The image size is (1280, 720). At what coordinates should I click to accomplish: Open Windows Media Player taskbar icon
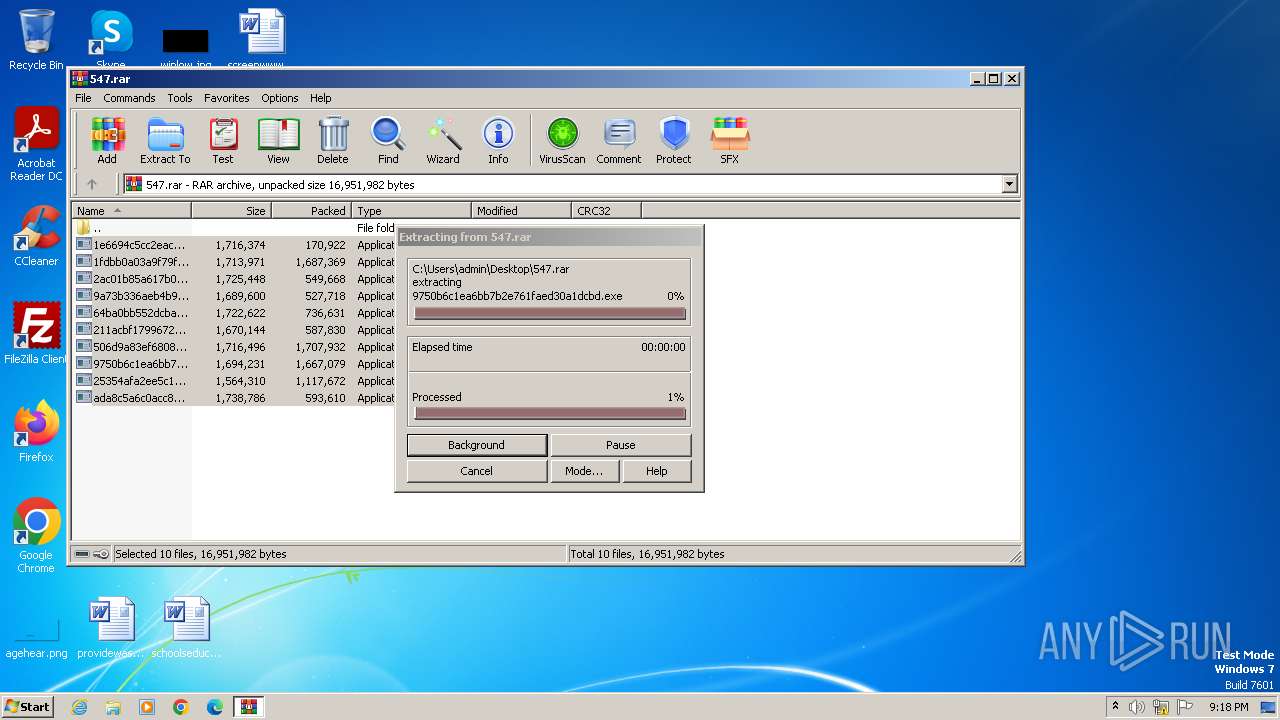[x=147, y=707]
